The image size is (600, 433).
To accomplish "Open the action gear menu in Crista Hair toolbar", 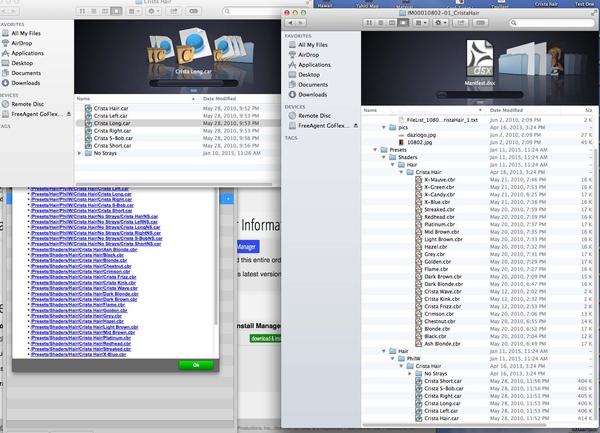I will click(153, 11).
